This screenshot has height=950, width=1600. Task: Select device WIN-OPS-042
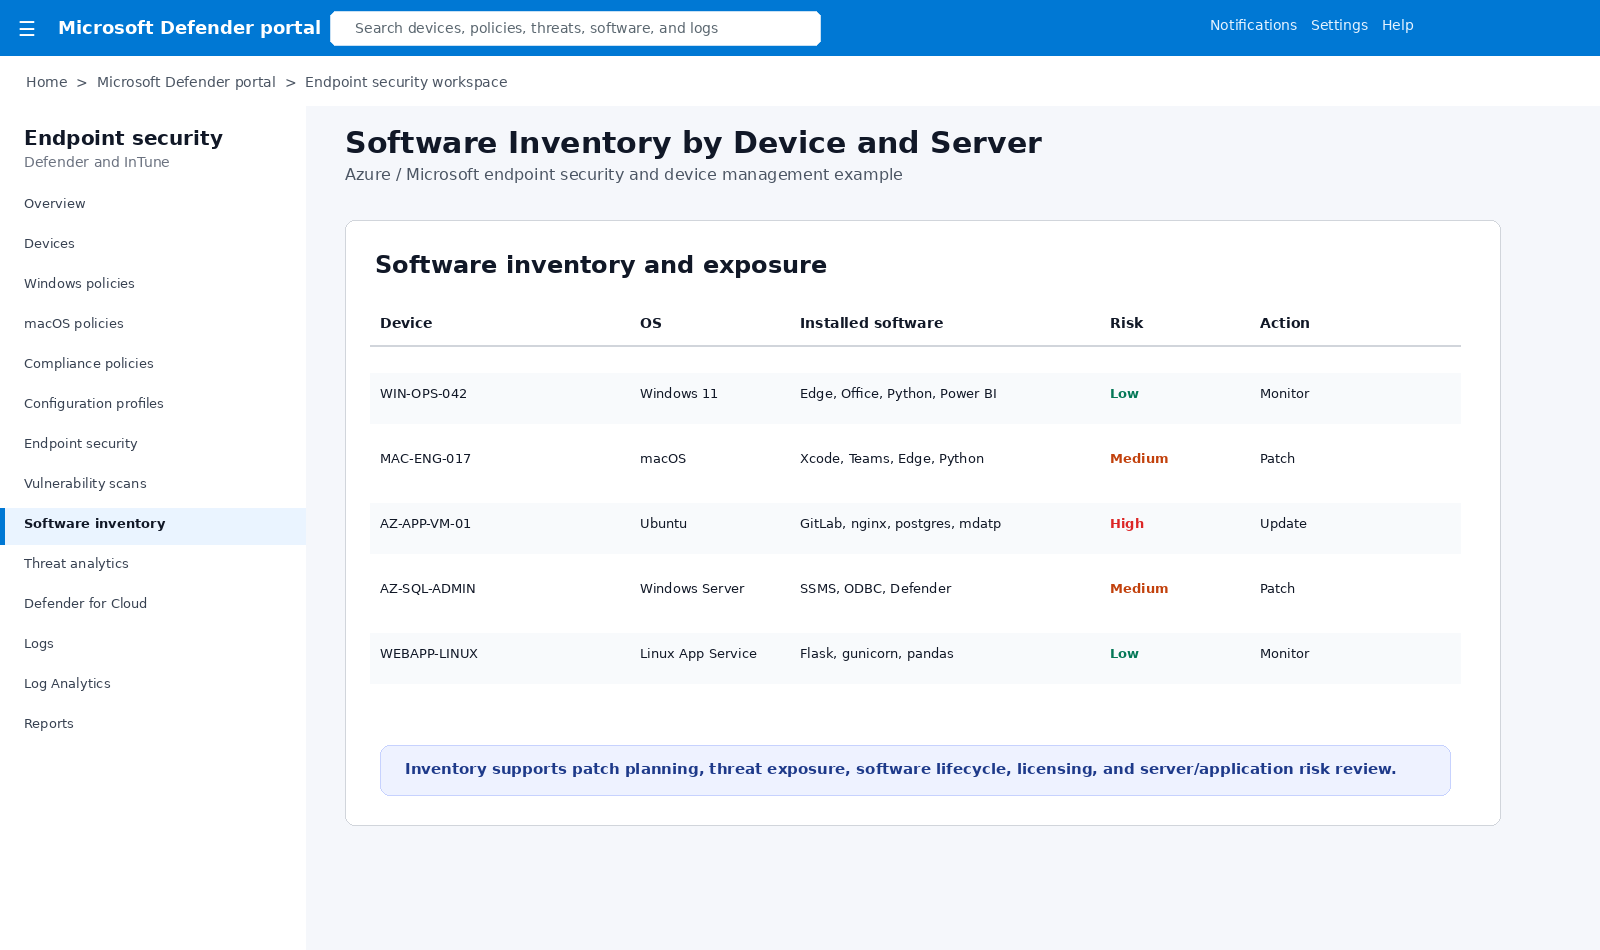tap(423, 394)
